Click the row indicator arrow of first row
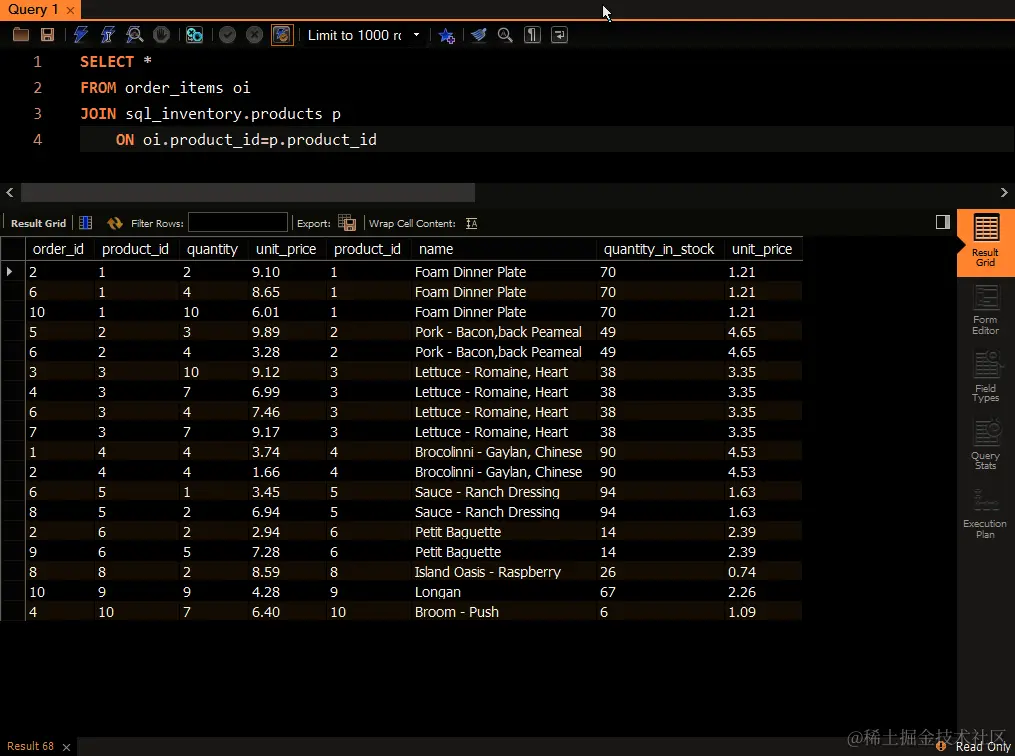The height and width of the screenshot is (756, 1015). point(10,271)
